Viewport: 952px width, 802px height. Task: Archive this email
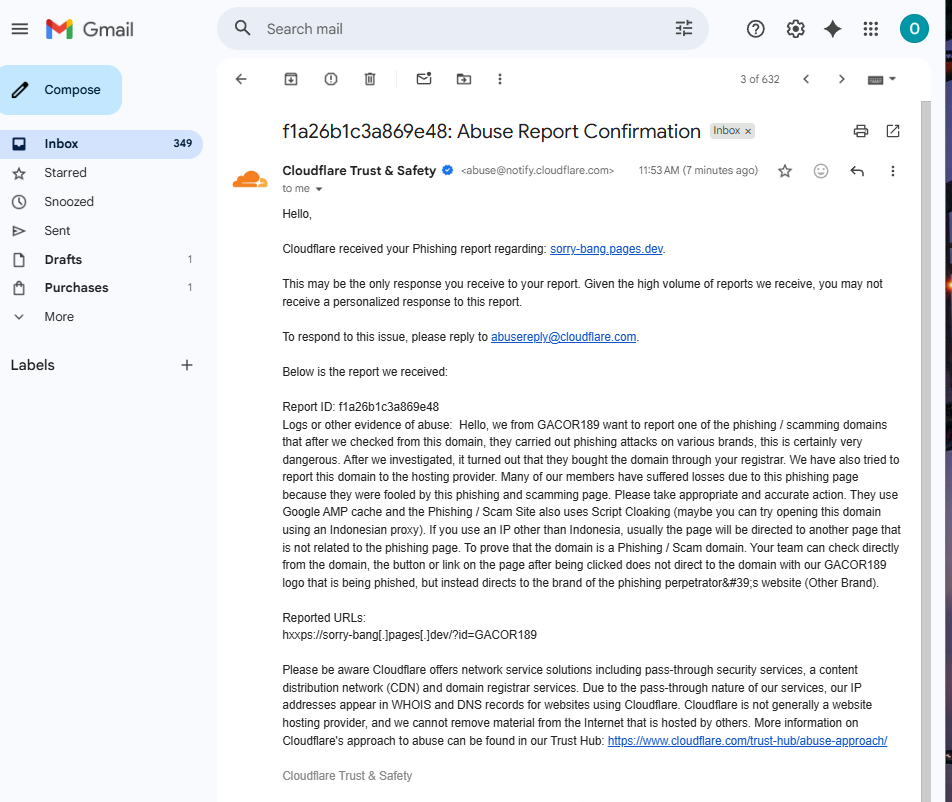point(291,79)
